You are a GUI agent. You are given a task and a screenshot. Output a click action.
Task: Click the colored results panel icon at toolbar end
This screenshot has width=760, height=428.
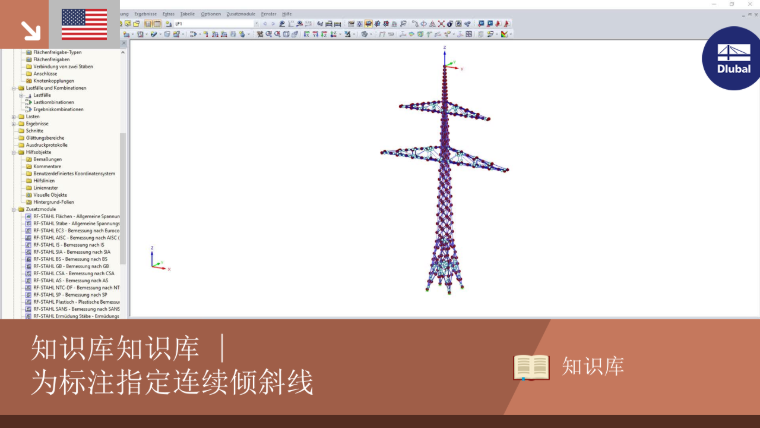click(x=505, y=34)
